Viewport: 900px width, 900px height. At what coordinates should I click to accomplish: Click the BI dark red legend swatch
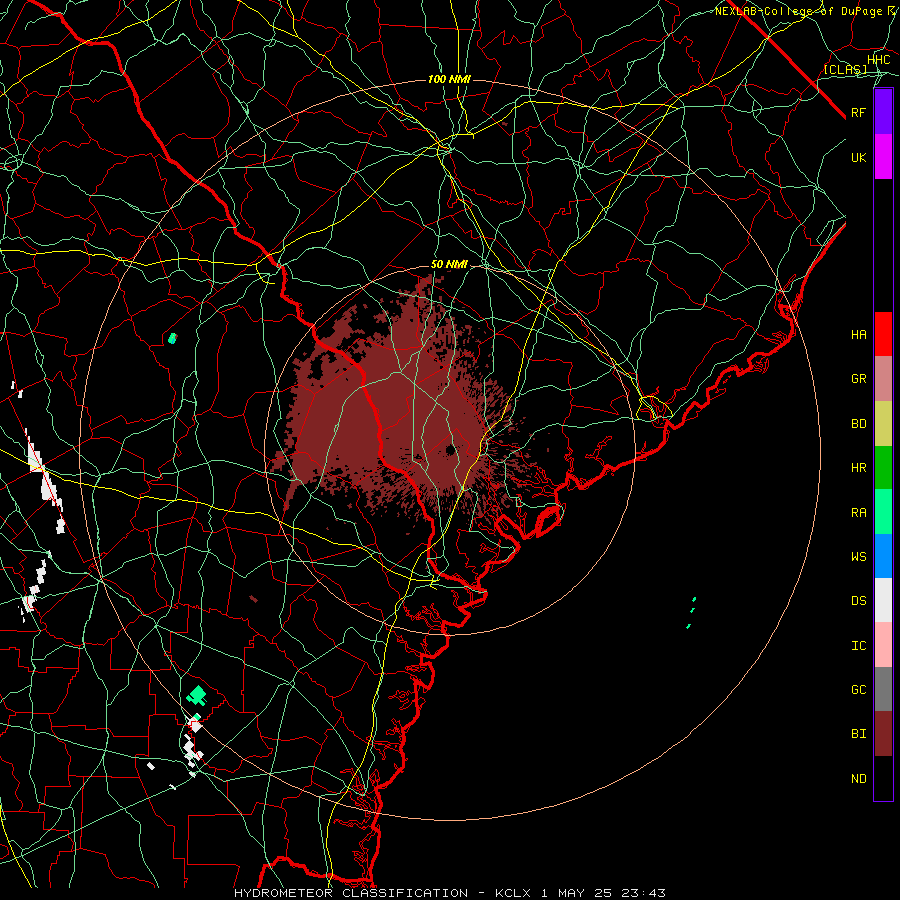click(x=883, y=734)
